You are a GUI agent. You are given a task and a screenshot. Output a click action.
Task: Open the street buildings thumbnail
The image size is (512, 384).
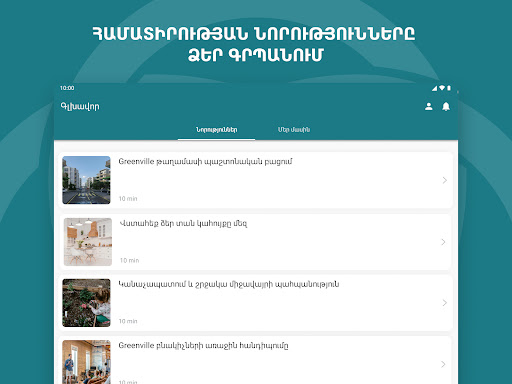[86, 180]
